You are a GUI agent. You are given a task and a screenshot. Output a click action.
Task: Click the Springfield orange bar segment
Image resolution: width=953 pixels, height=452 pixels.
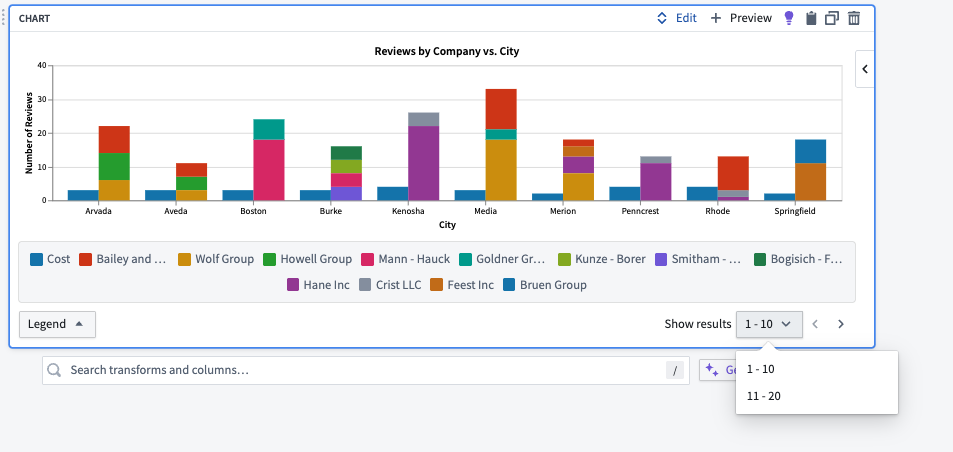click(x=811, y=182)
